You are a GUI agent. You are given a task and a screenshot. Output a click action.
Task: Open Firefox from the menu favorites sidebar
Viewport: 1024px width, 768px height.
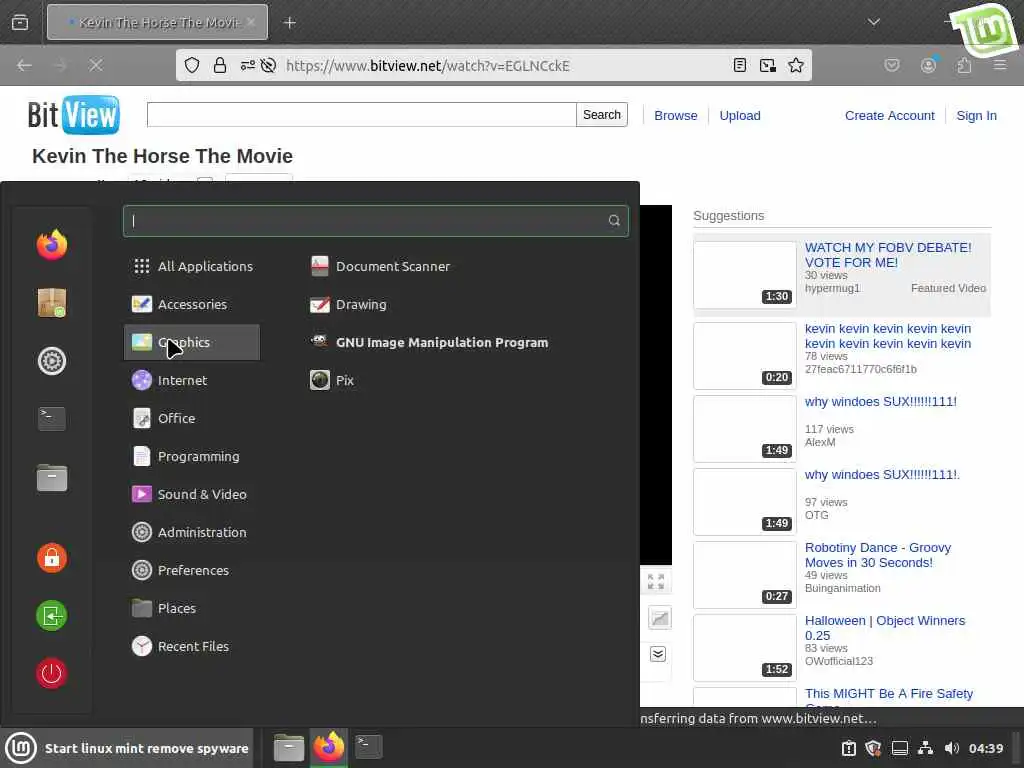(x=52, y=245)
